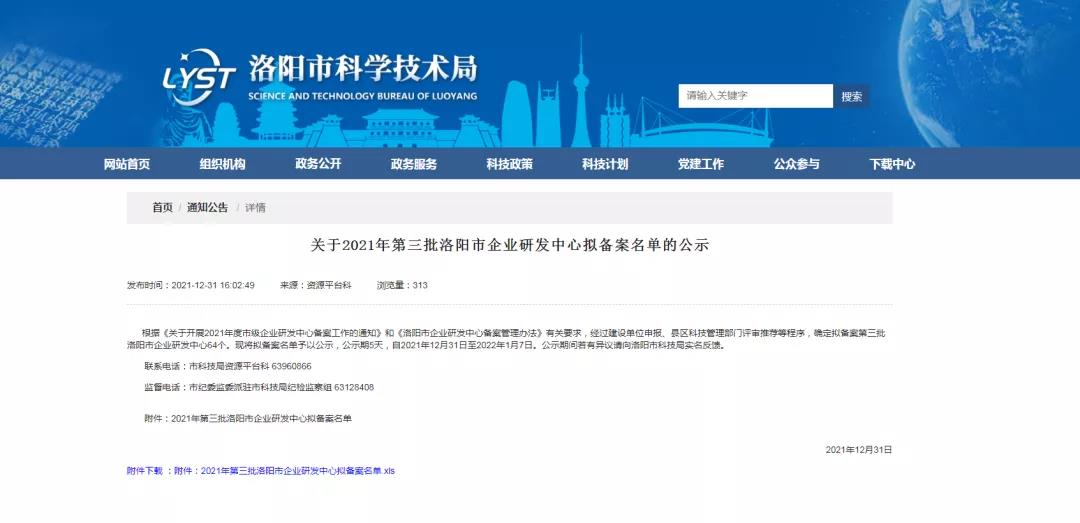Screen dimensions: 1080x523
Task: Click the publish time 2021-12-31 16:02:49
Action: coord(191,285)
